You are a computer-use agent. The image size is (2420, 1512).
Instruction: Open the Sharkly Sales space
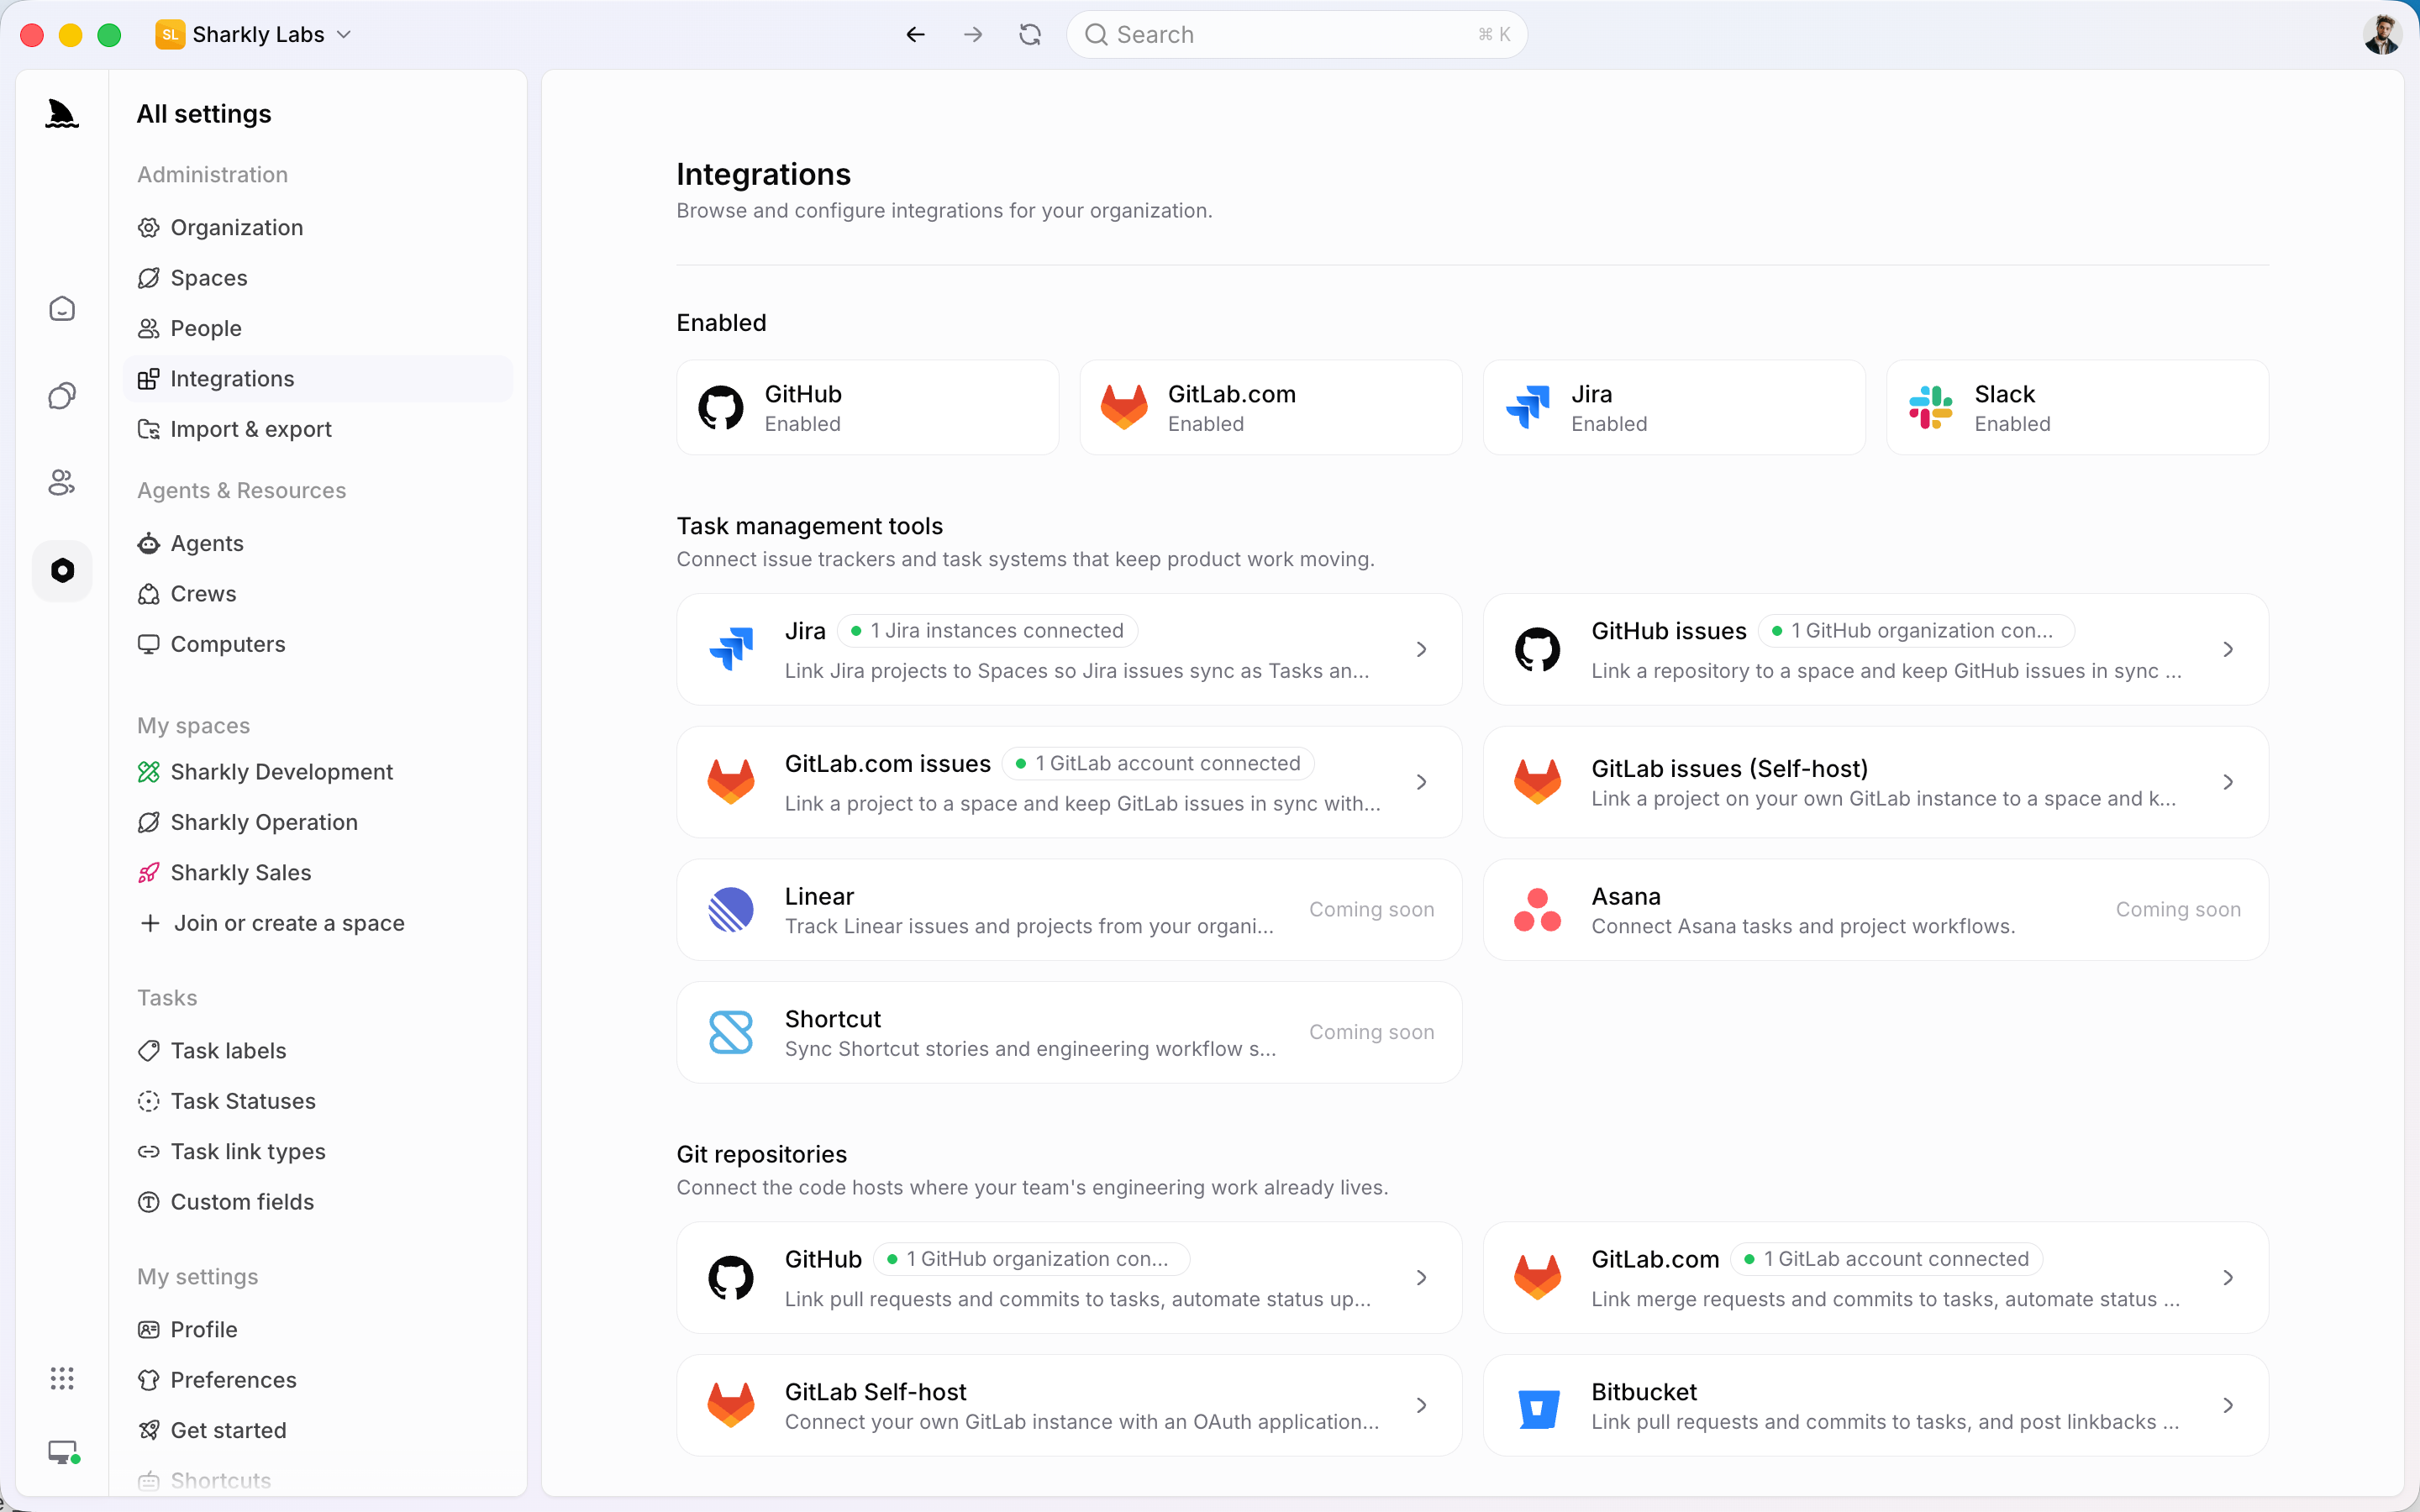click(x=318, y=873)
